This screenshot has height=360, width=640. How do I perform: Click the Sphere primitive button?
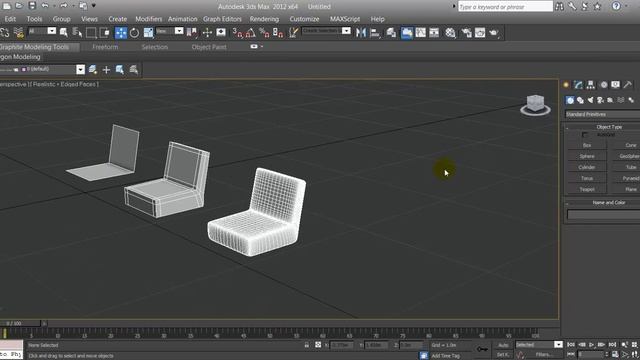(587, 156)
